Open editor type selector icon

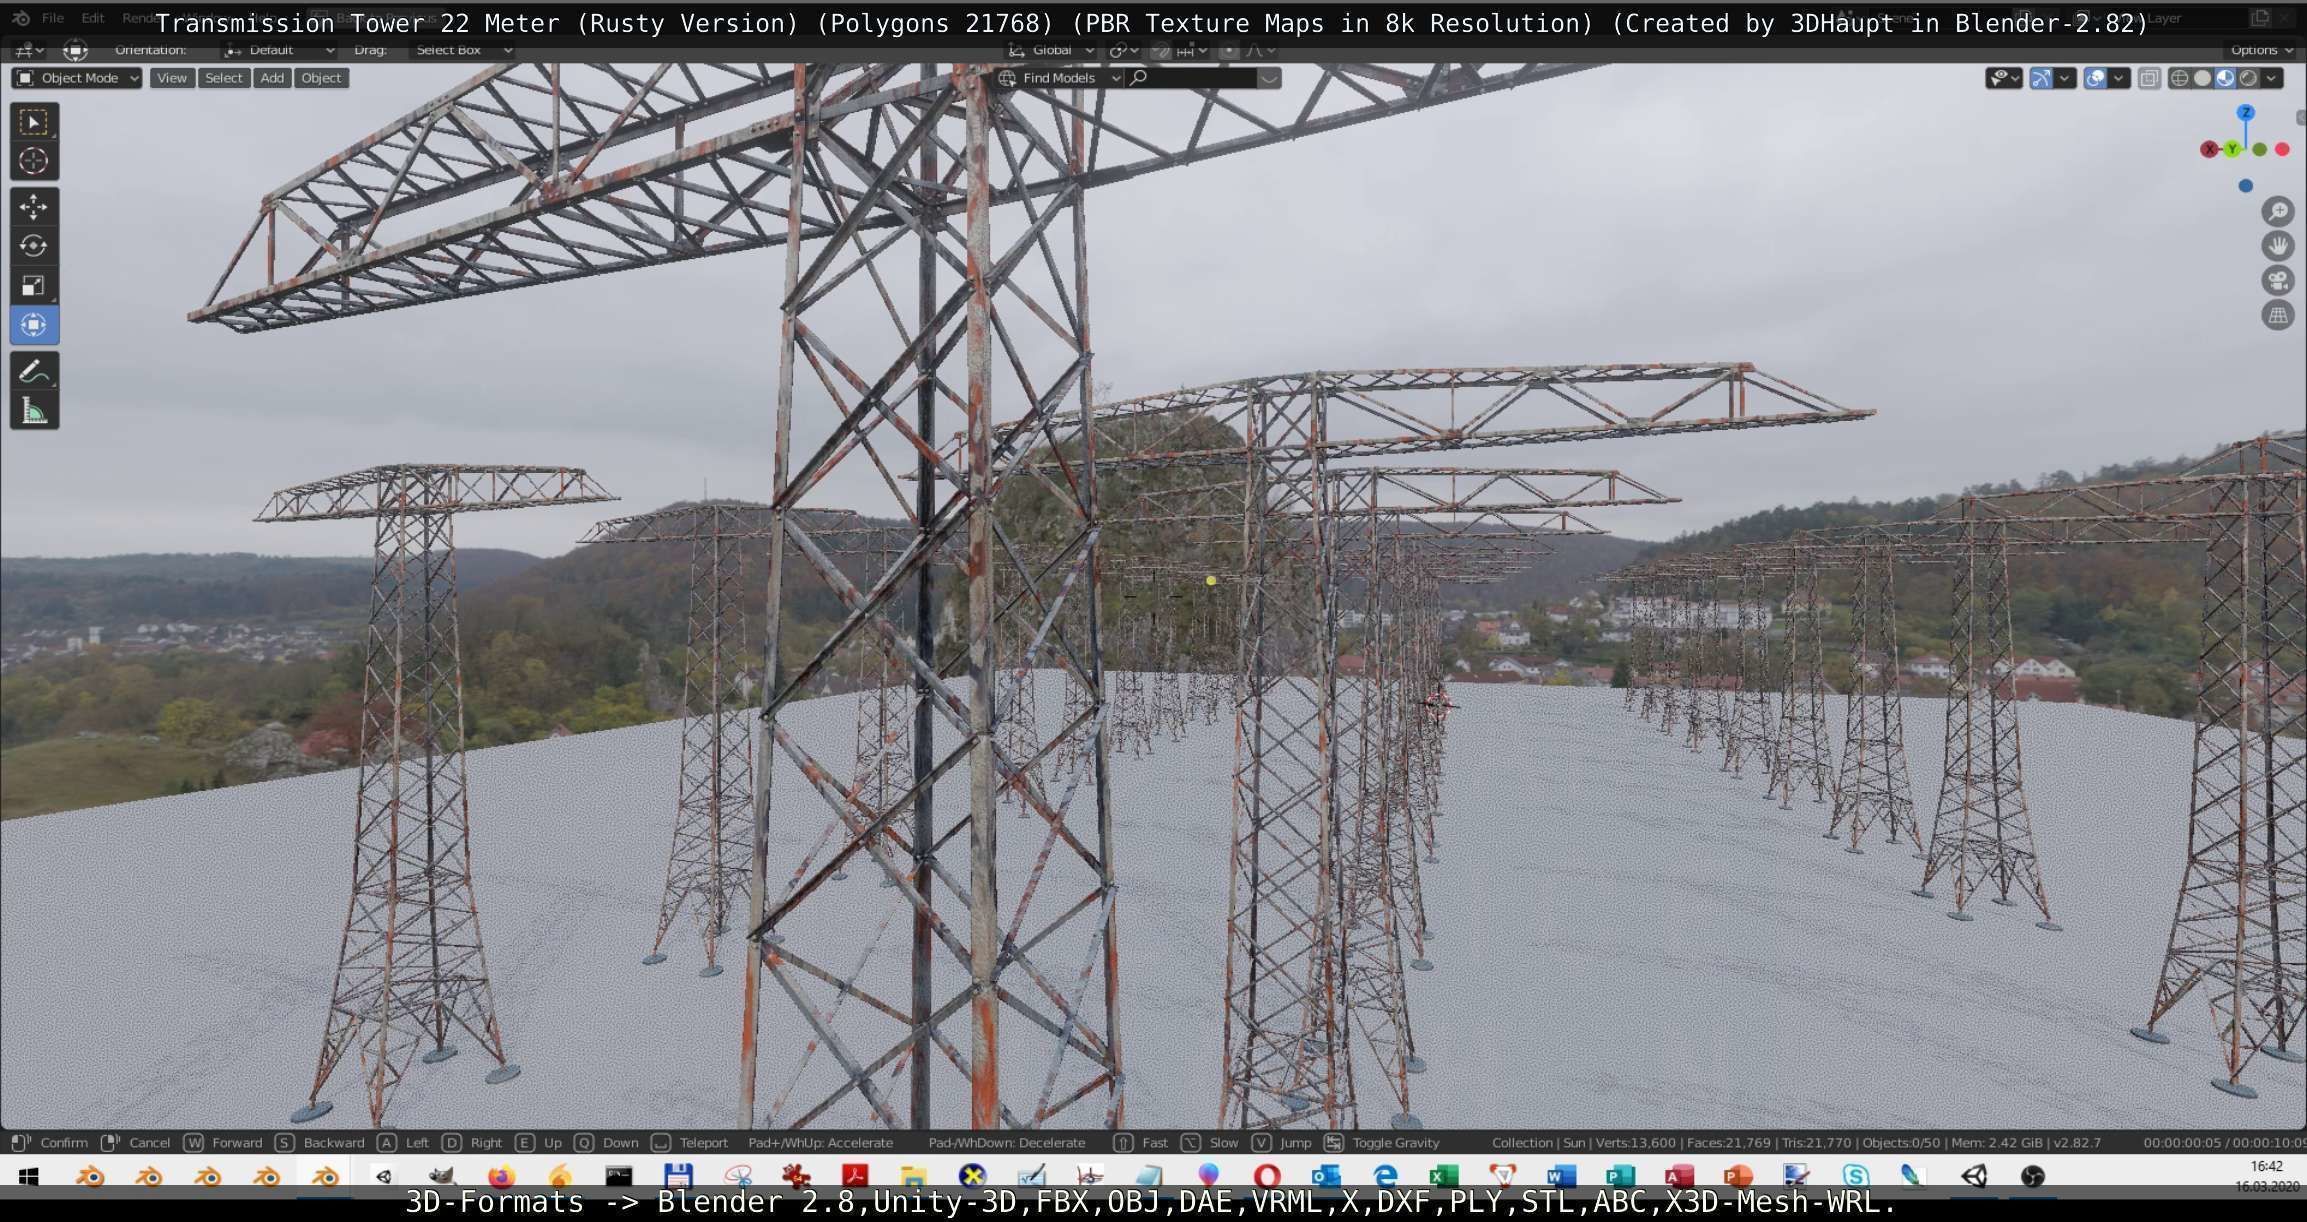(x=27, y=50)
